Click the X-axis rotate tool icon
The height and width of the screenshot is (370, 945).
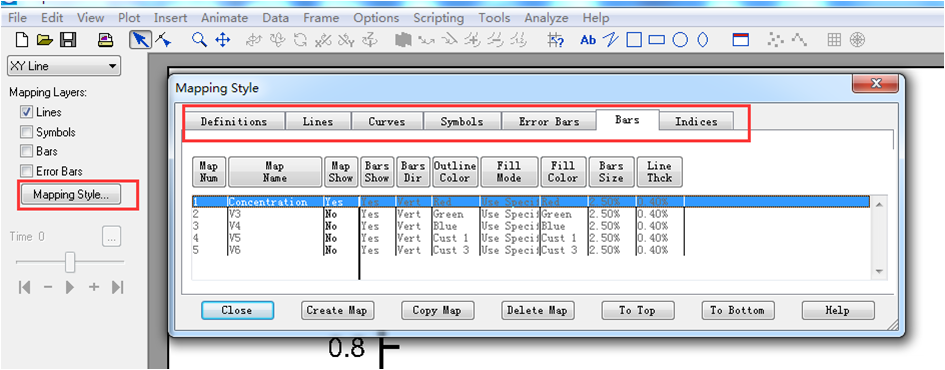click(x=324, y=40)
